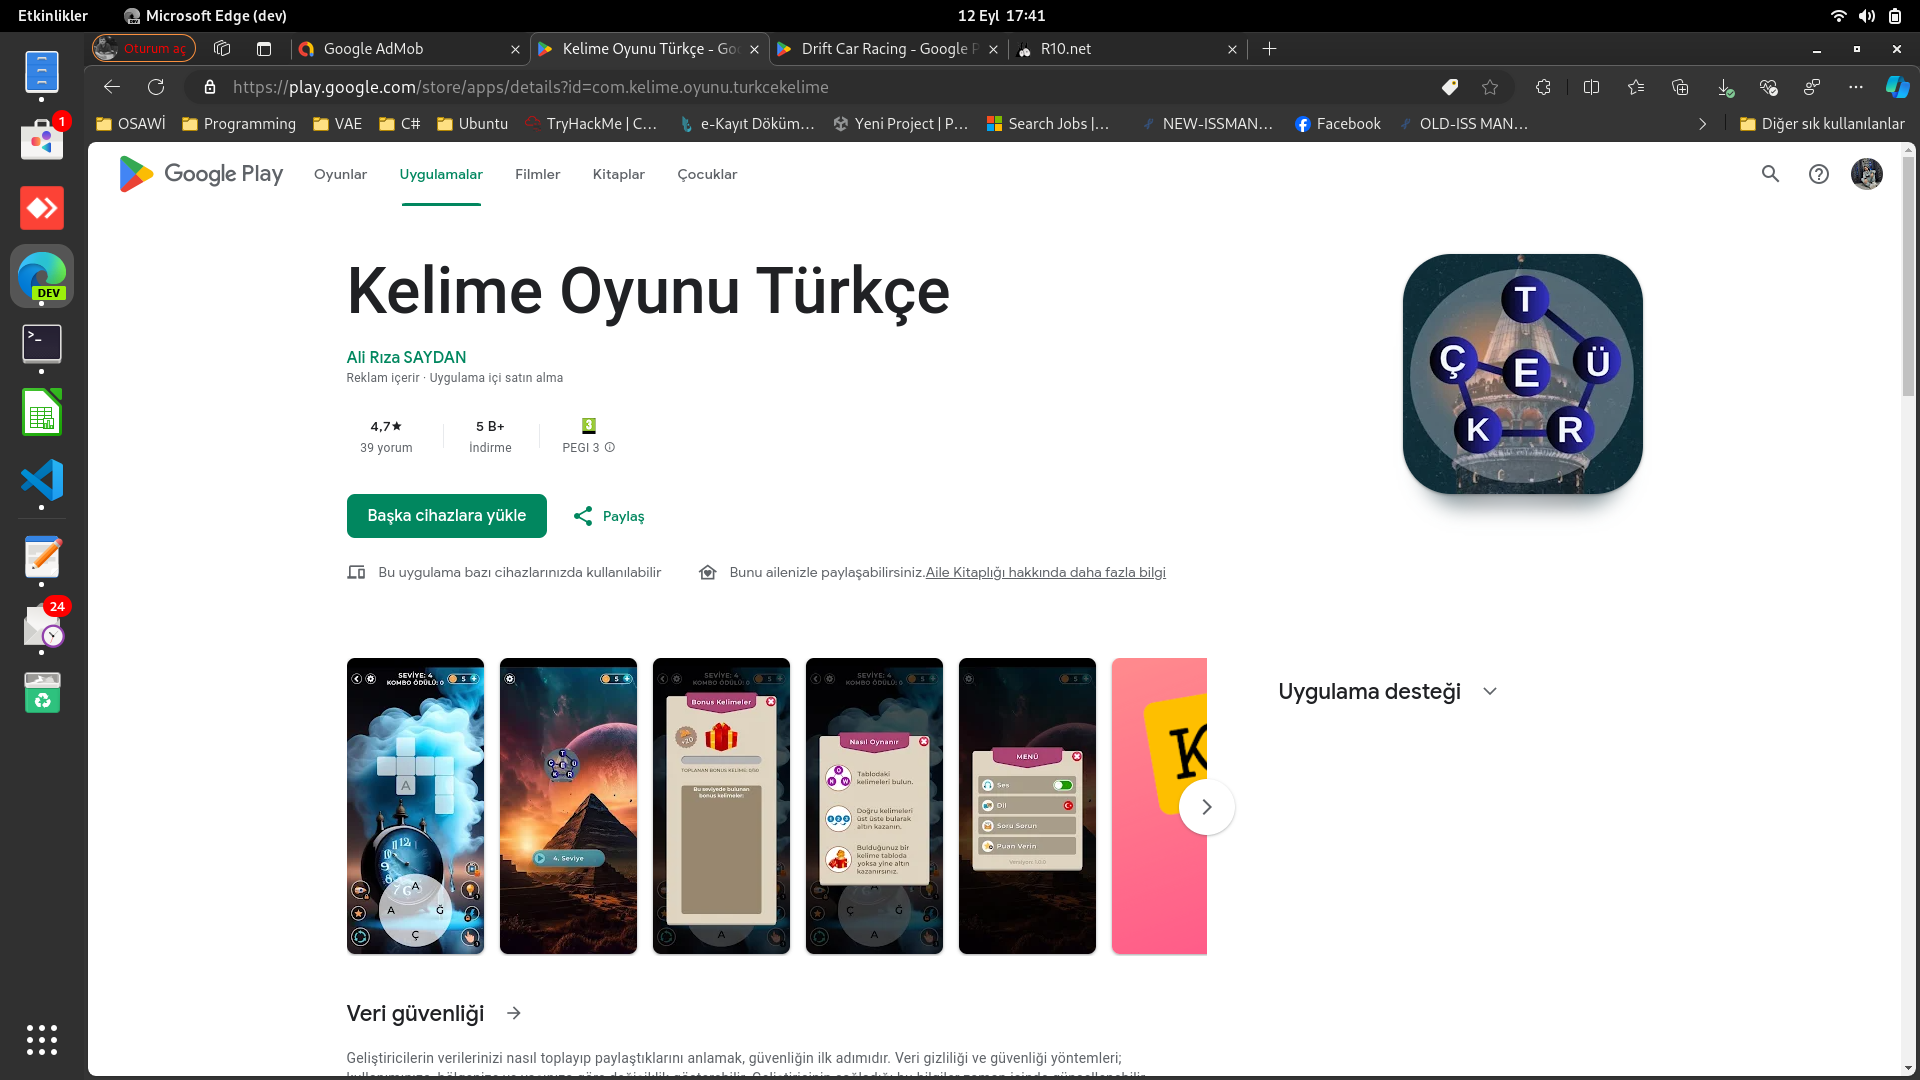Open Browser essentials heart icon
This screenshot has height=1080, width=1920.
(1768, 87)
